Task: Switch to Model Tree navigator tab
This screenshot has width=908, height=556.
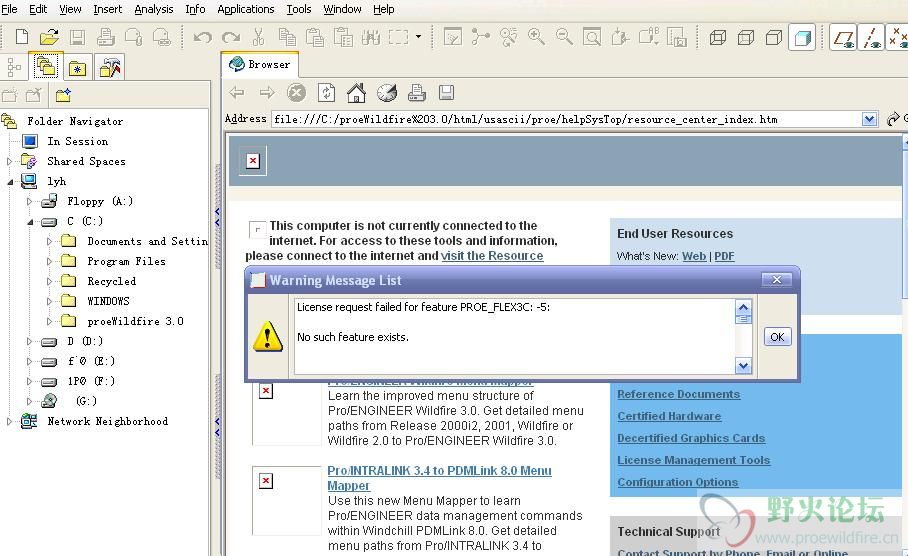Action: point(14,67)
